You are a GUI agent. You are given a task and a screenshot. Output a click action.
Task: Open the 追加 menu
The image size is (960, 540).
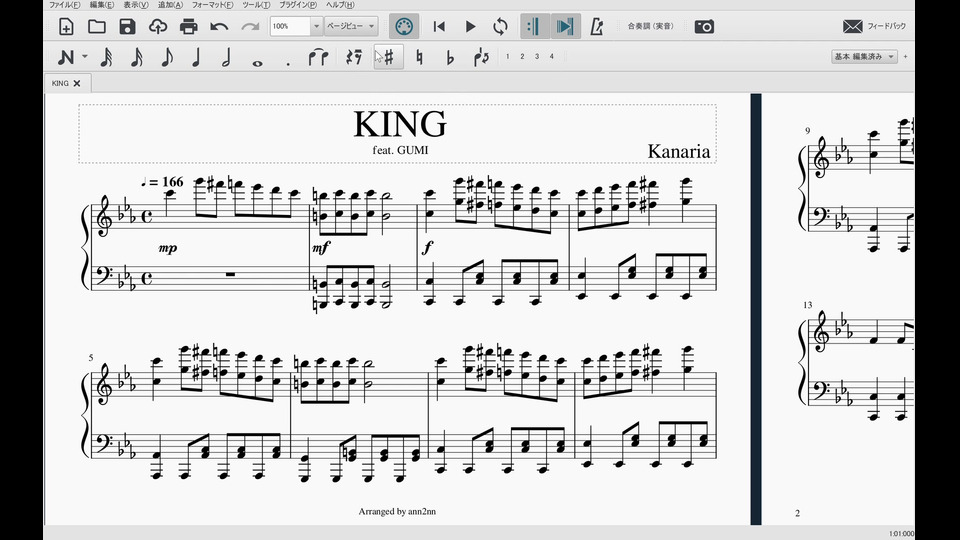click(x=170, y=5)
